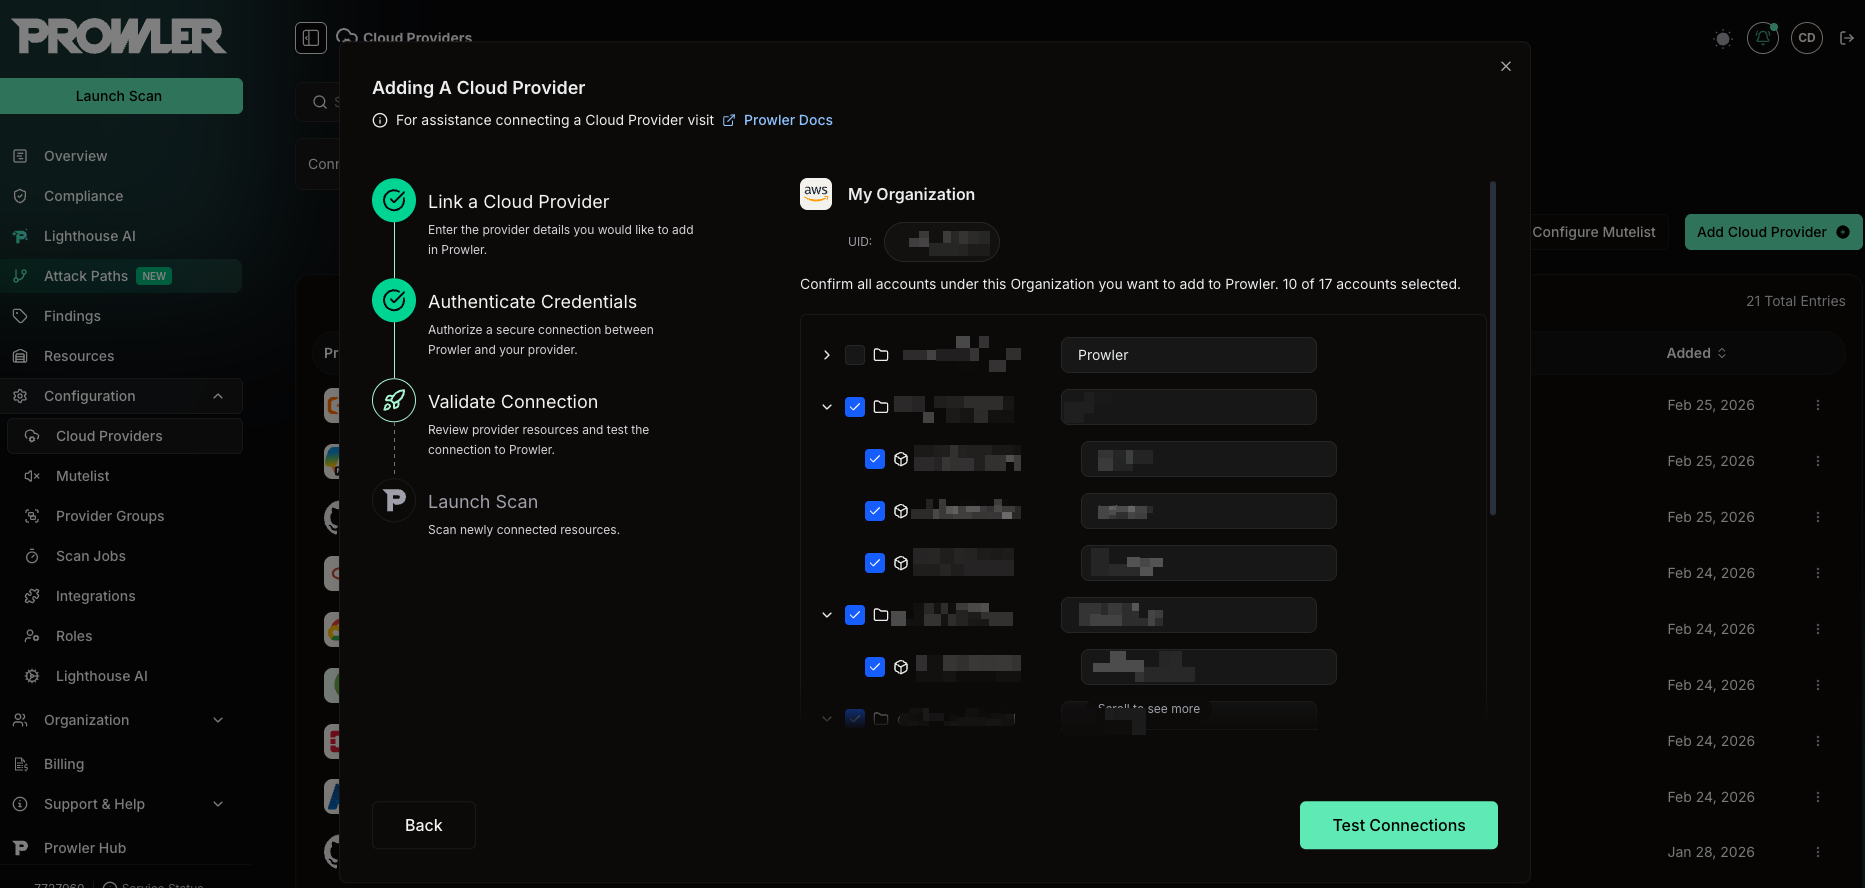Open the Findings section

point(72,316)
